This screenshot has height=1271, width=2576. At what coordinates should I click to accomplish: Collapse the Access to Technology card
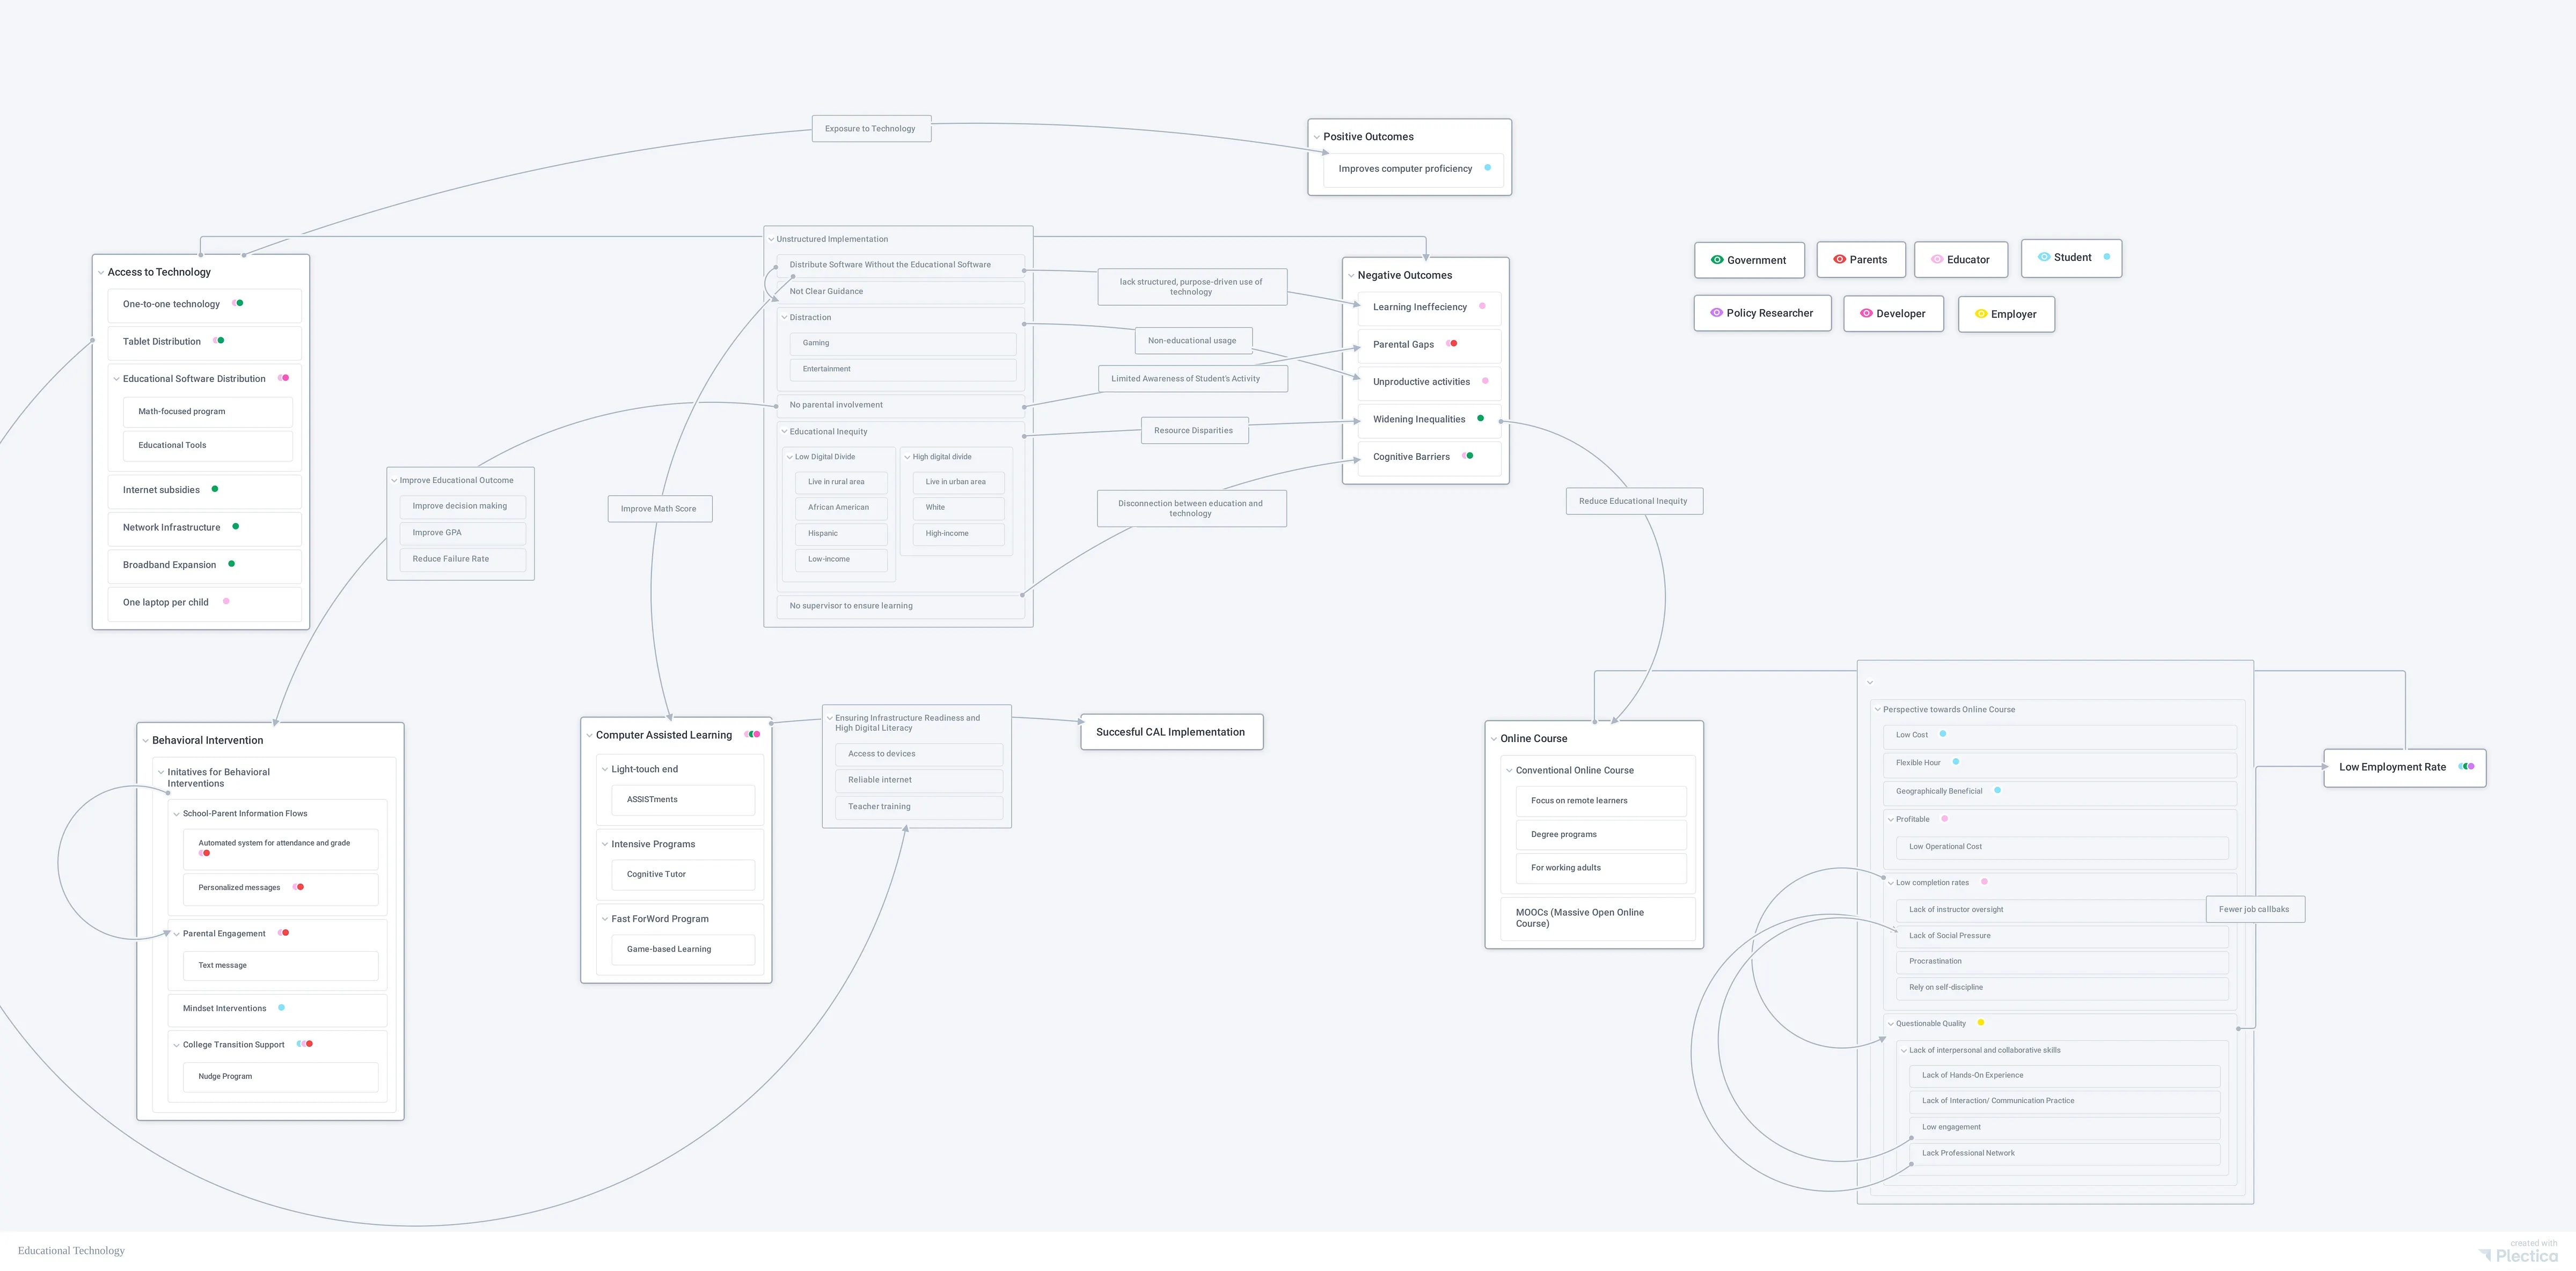101,273
